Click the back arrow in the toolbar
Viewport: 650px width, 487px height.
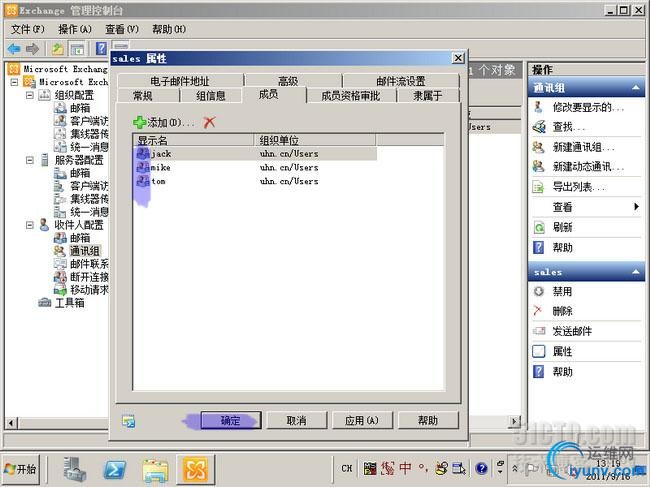point(14,49)
